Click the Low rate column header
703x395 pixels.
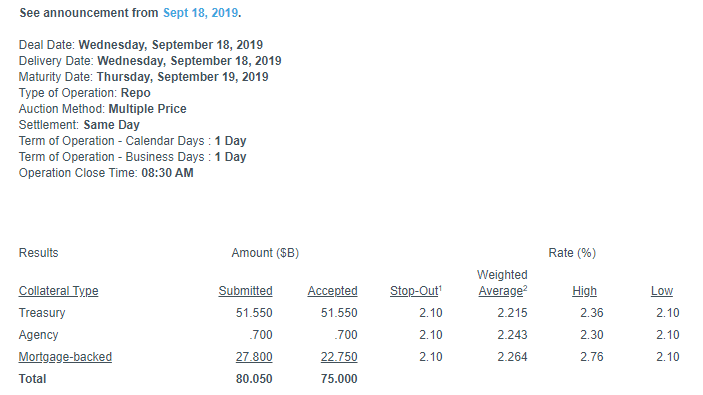[x=662, y=291]
